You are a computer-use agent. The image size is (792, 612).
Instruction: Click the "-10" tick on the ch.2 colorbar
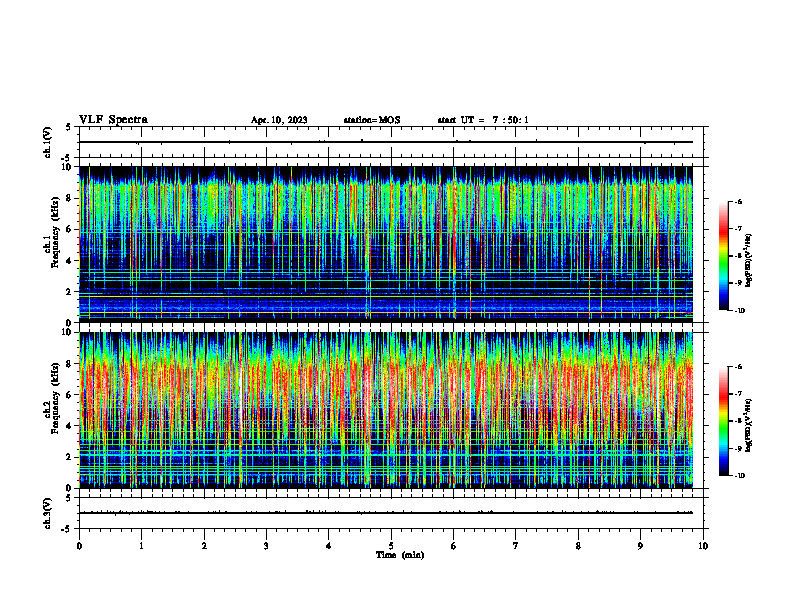click(x=740, y=476)
